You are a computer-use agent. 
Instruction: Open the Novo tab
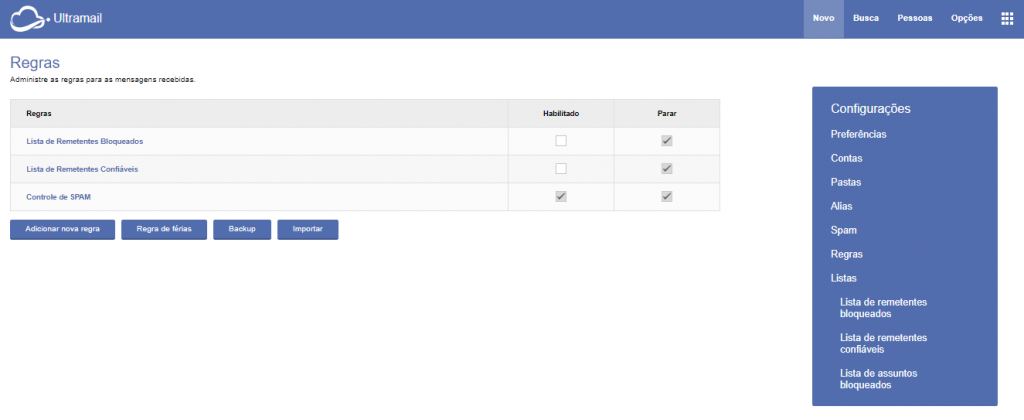click(x=823, y=18)
